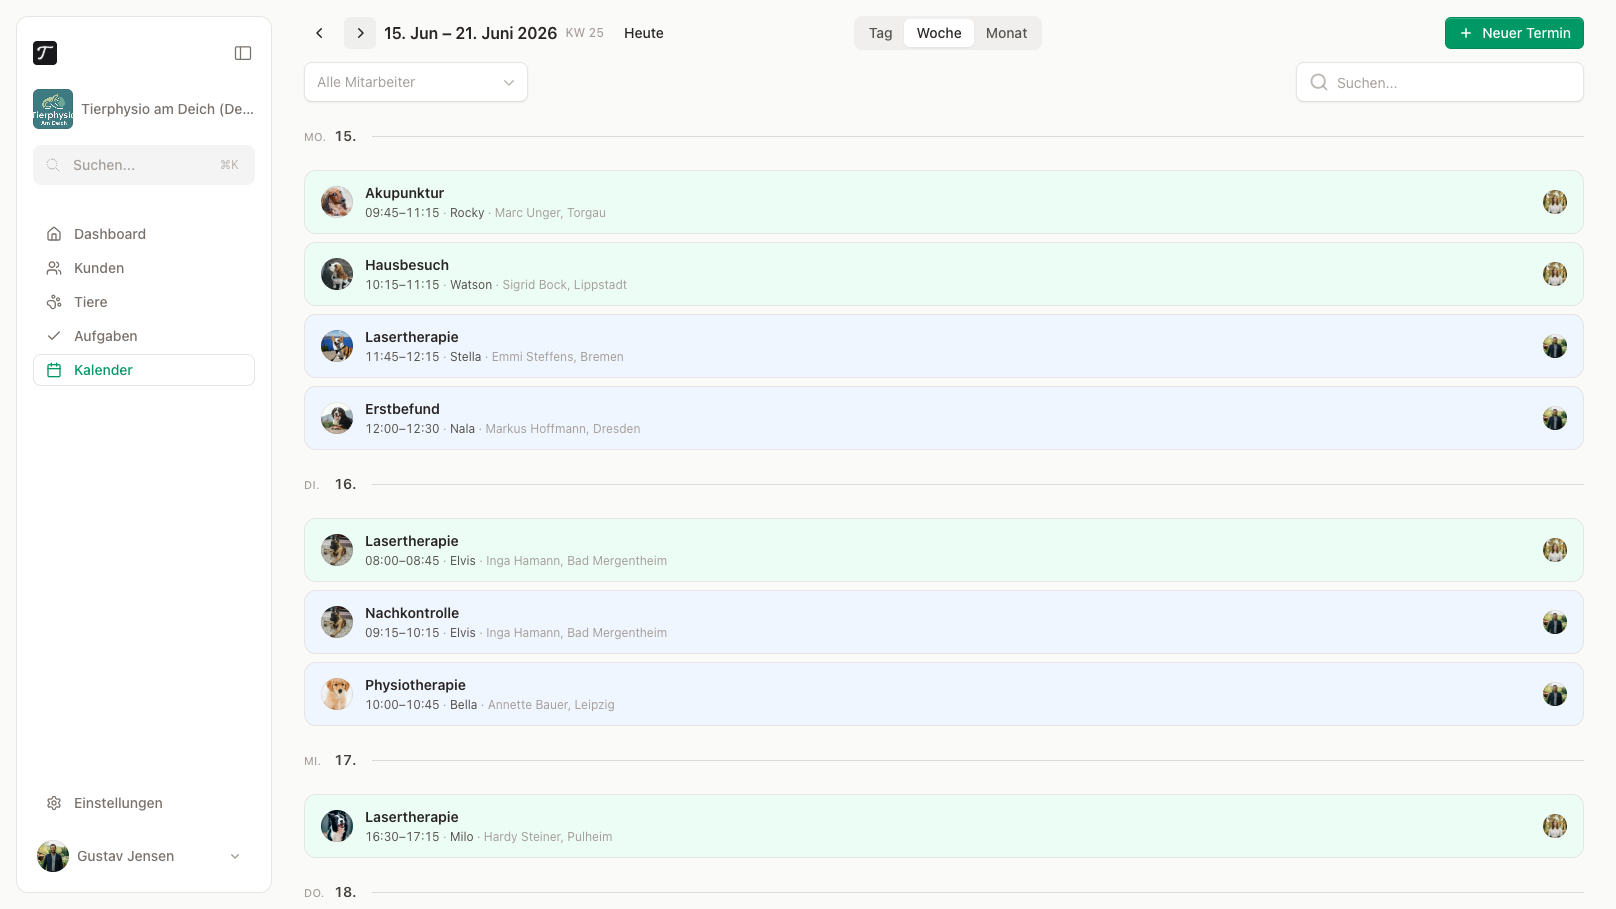
Task: Select the Woche view tab
Action: (x=939, y=33)
